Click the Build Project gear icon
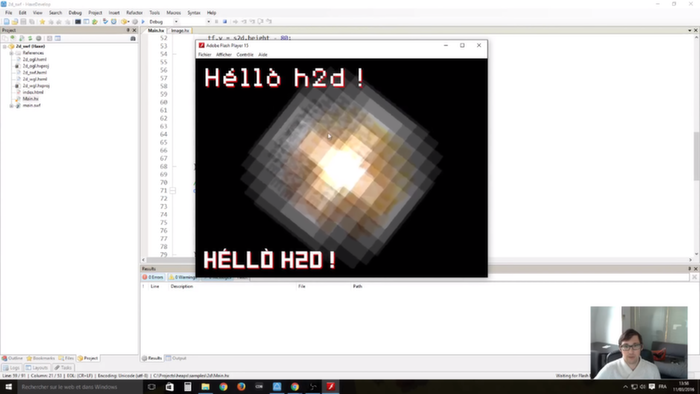 135,21
